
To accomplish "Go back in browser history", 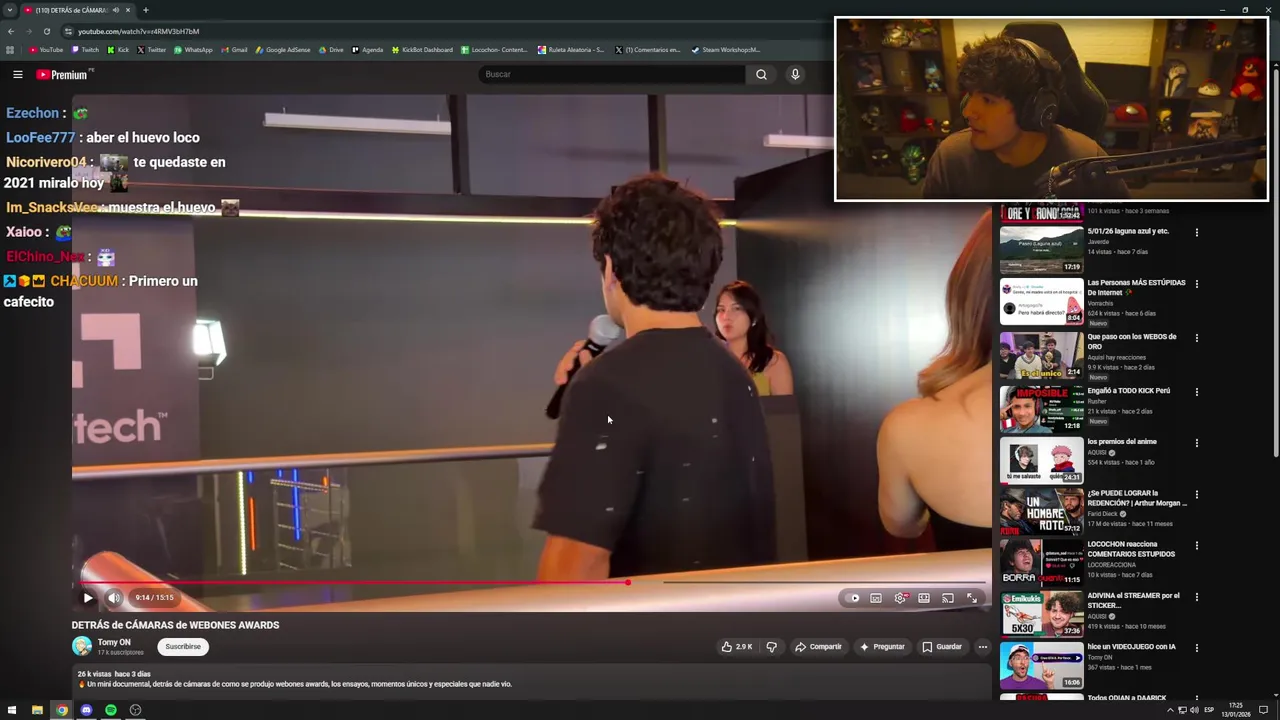I will click(x=11, y=31).
